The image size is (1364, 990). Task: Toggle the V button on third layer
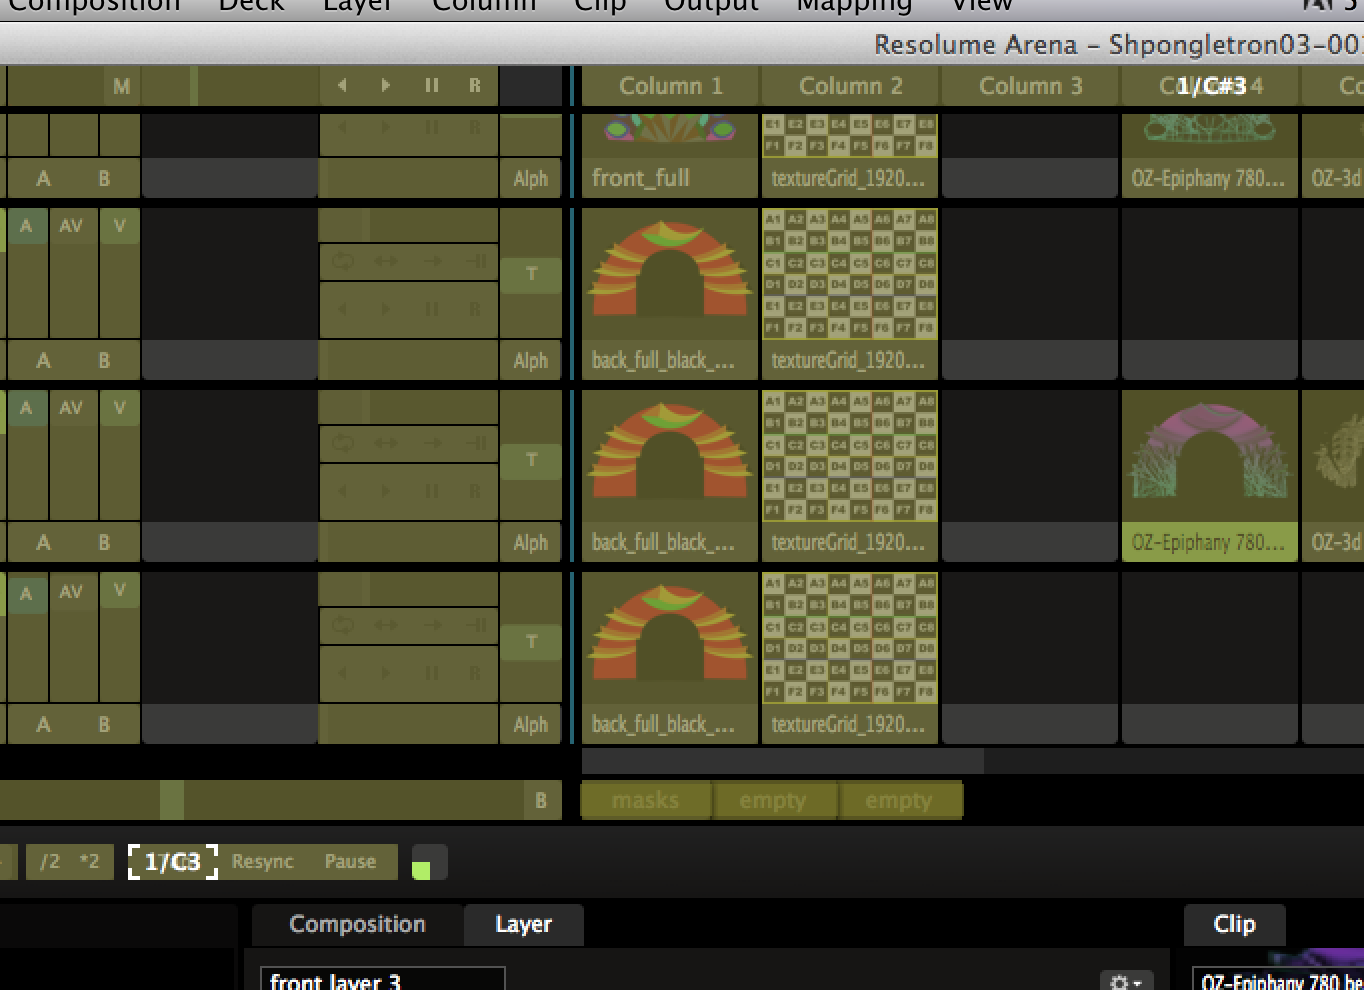pos(119,408)
